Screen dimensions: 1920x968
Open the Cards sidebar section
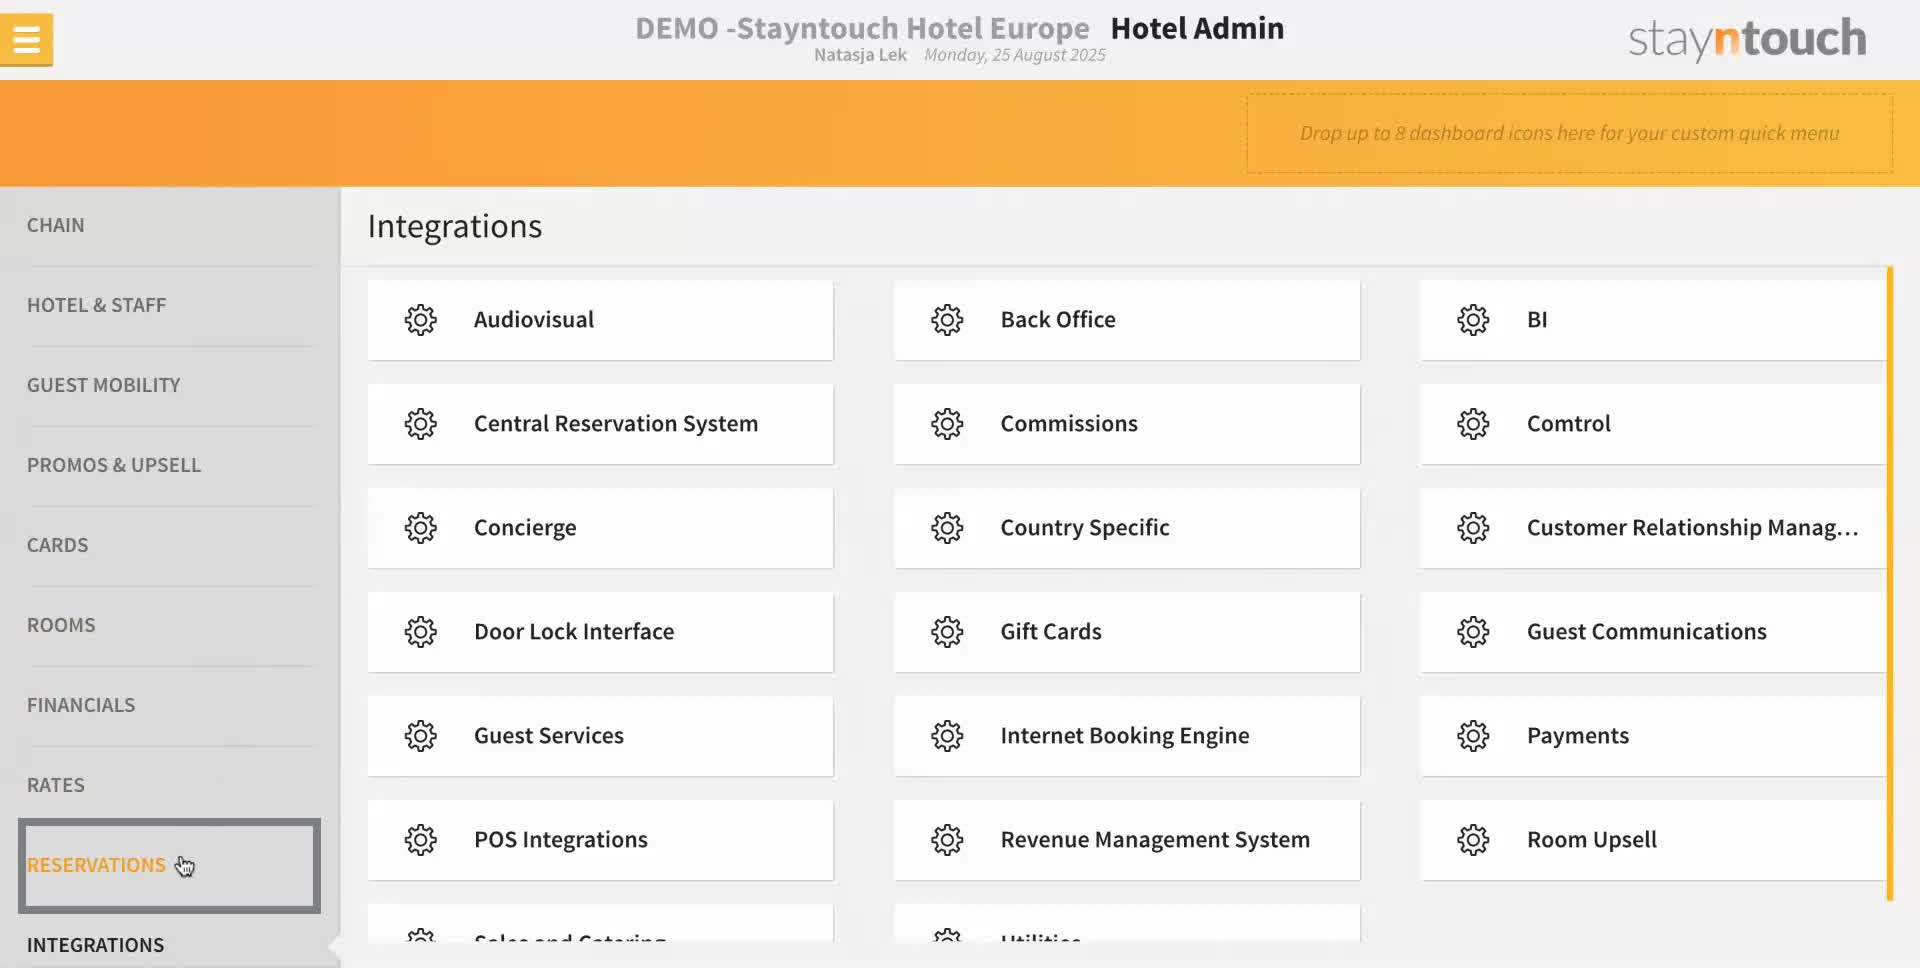tap(57, 545)
